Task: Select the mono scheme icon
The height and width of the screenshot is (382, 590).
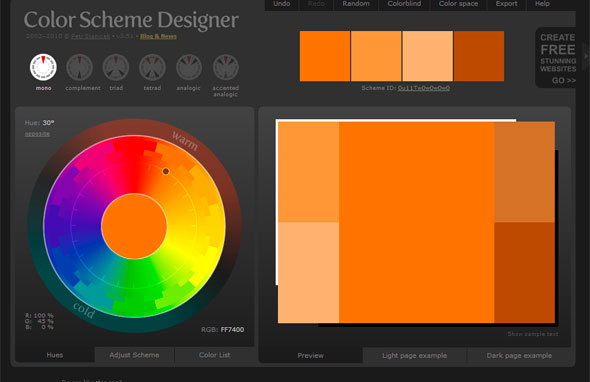Action: 43,67
